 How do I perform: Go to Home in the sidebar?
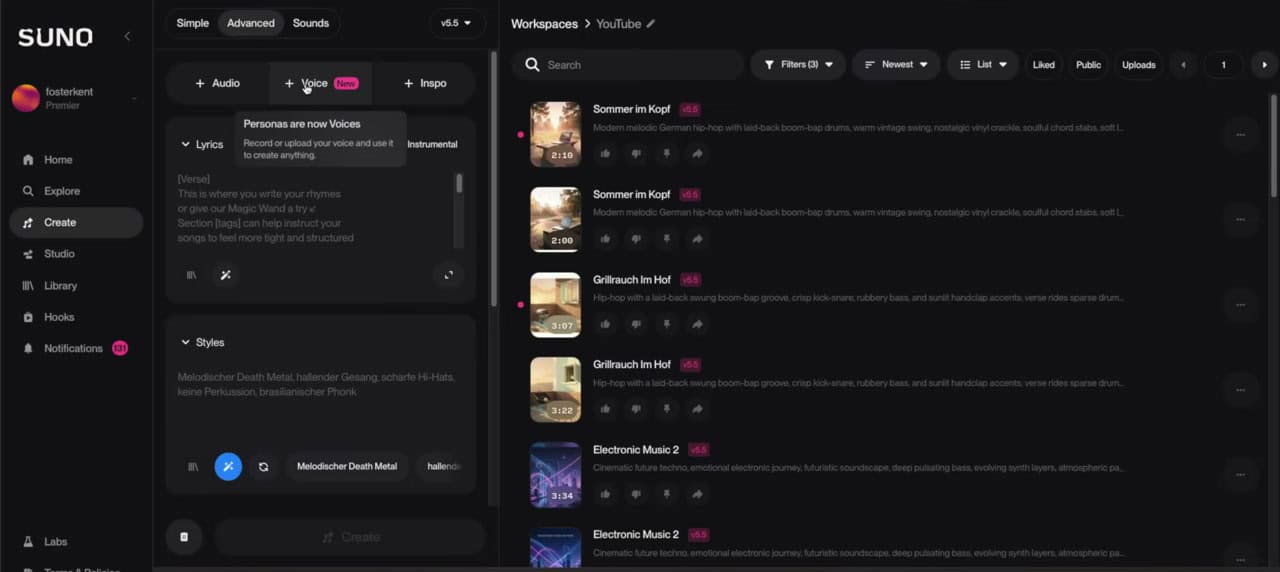48,160
